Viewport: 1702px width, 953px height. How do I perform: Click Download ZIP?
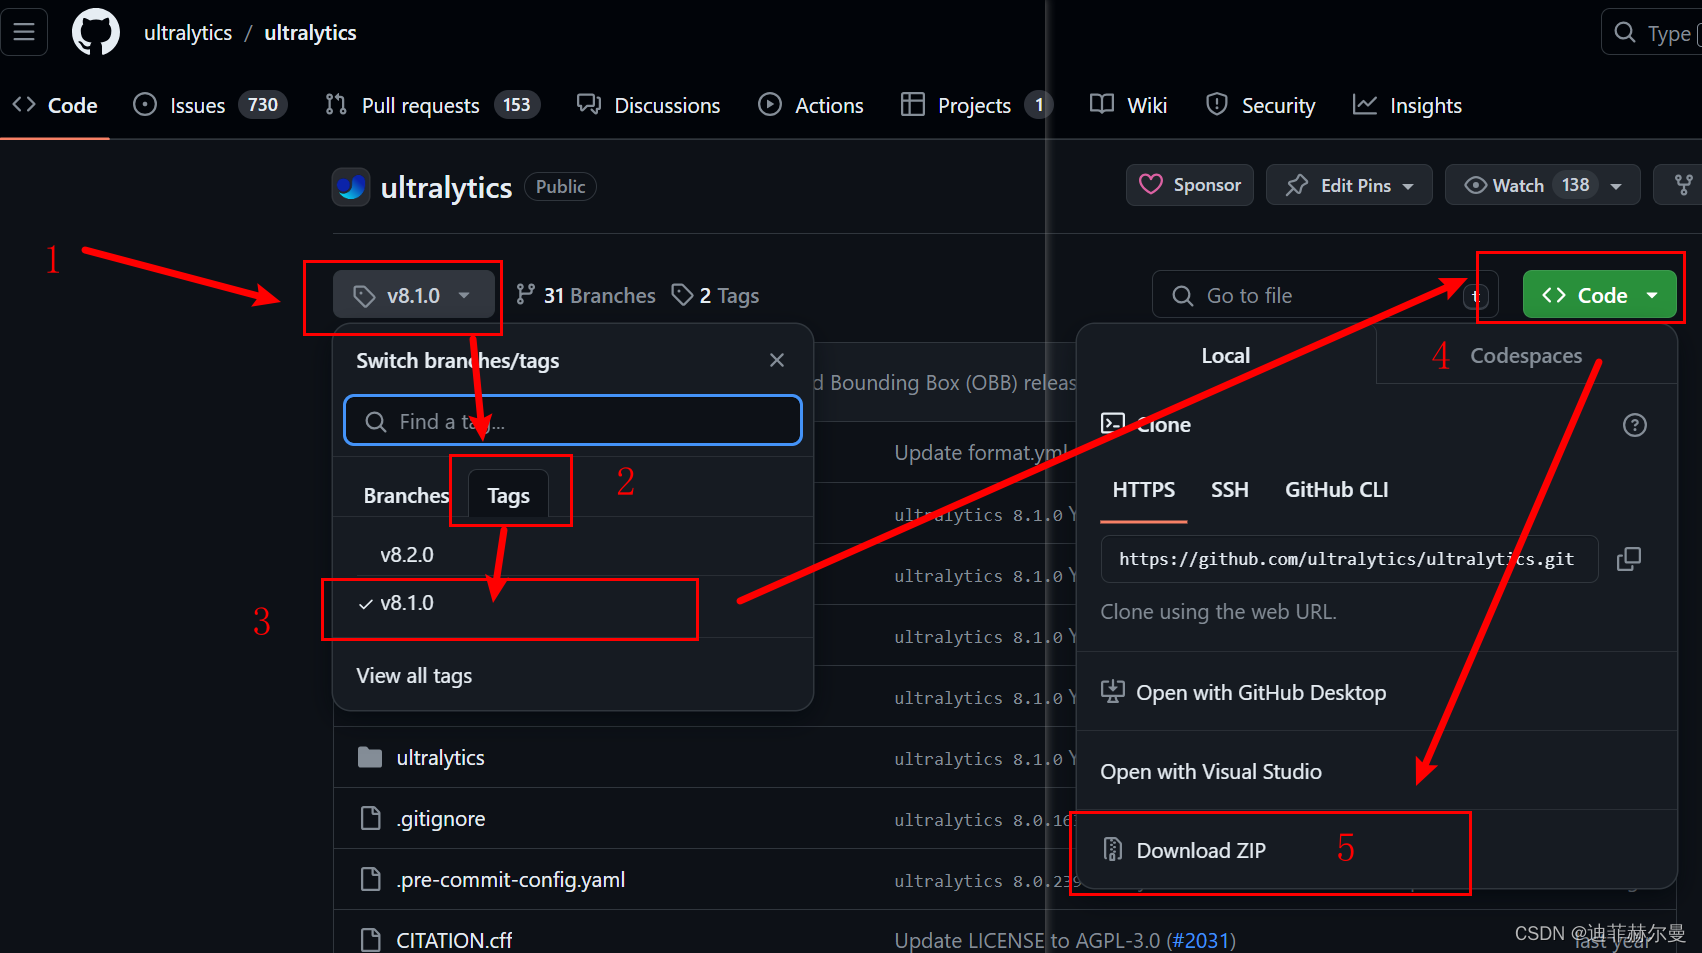(1184, 850)
